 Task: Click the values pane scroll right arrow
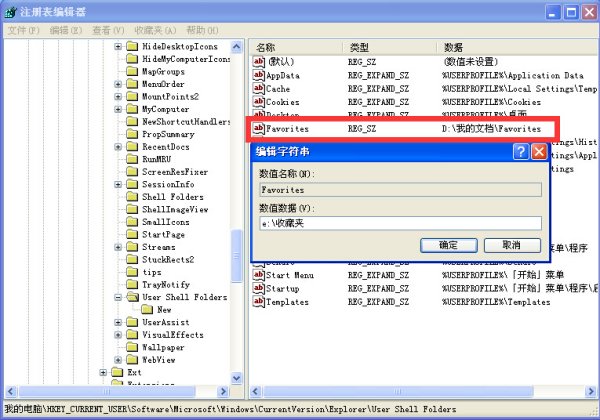(591, 391)
